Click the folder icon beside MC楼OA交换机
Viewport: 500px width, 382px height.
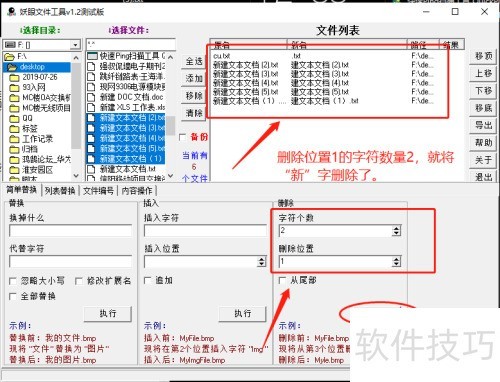(14, 98)
